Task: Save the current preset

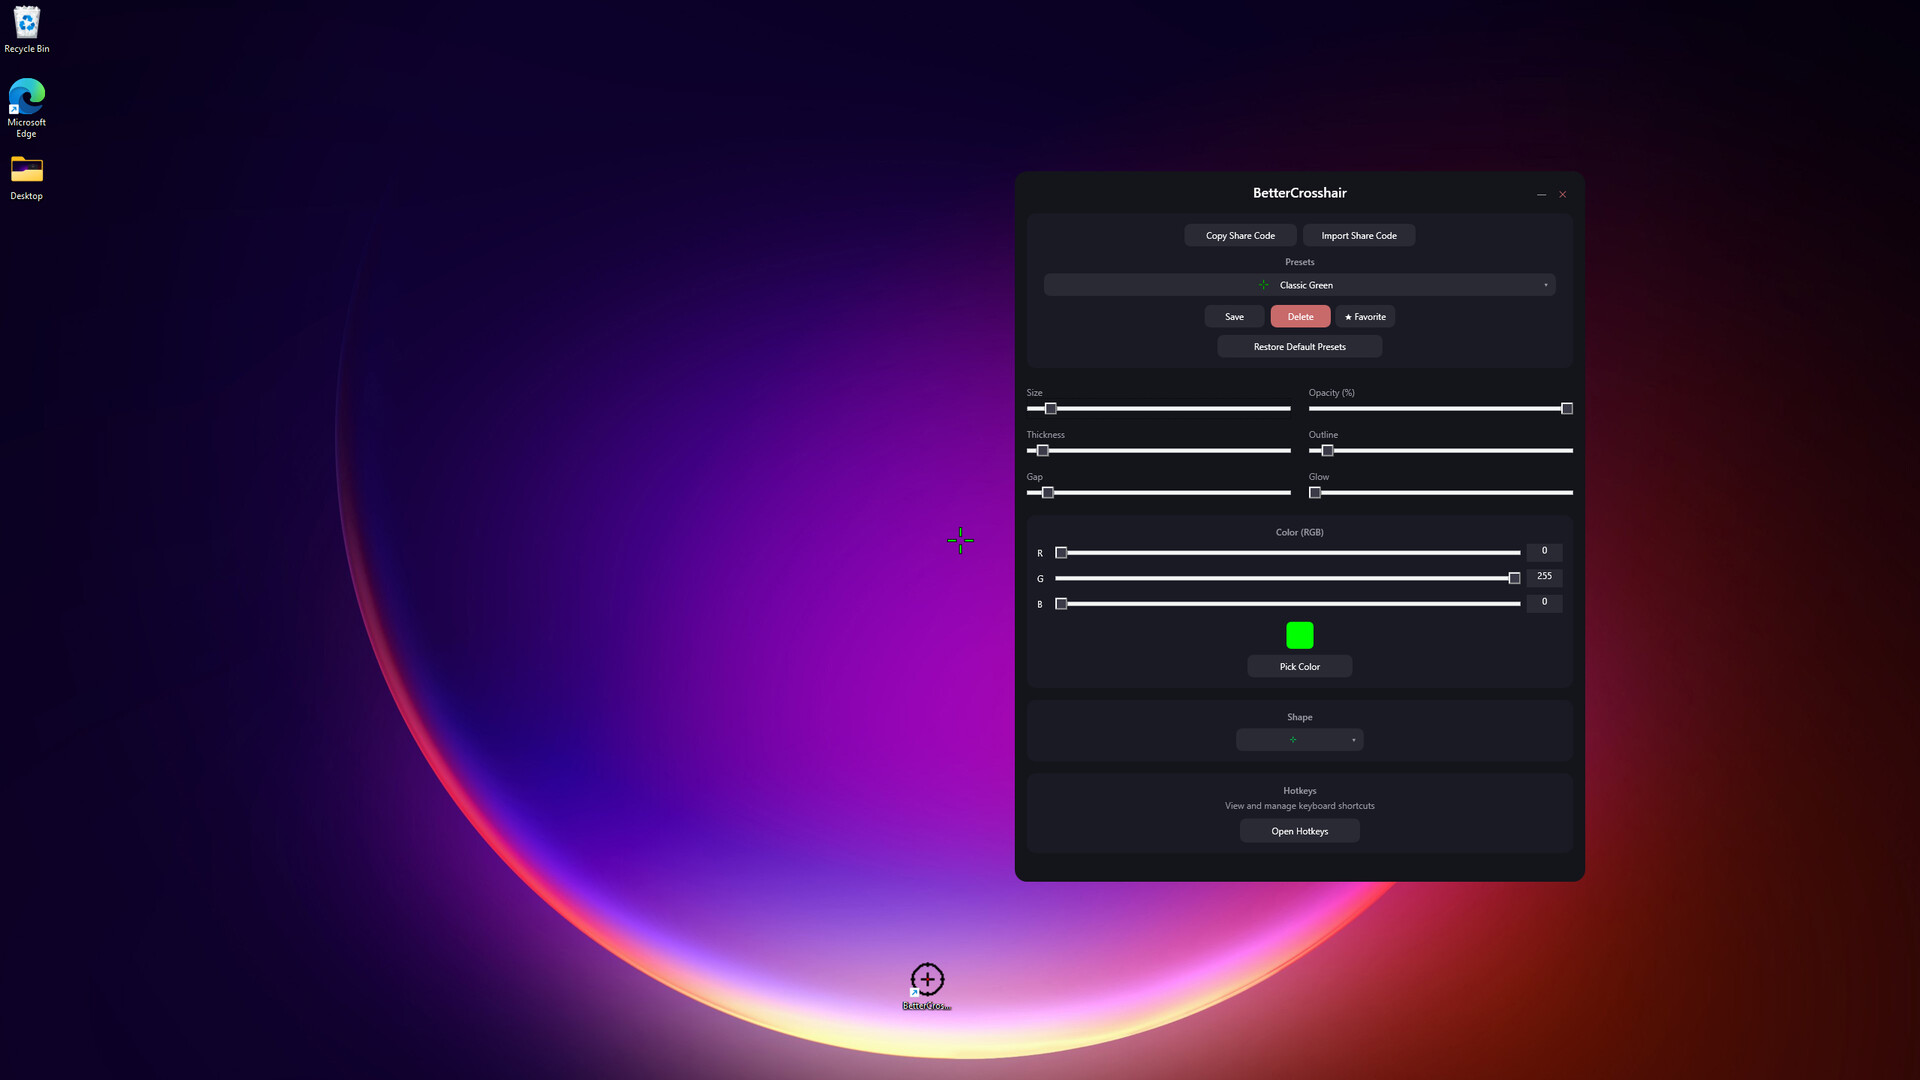Action: (1234, 317)
